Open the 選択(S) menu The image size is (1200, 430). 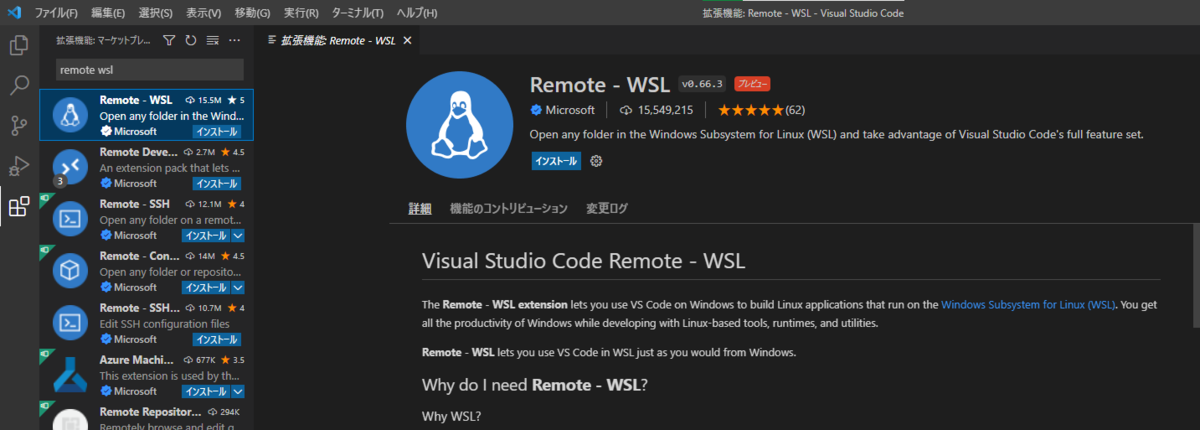pos(155,13)
